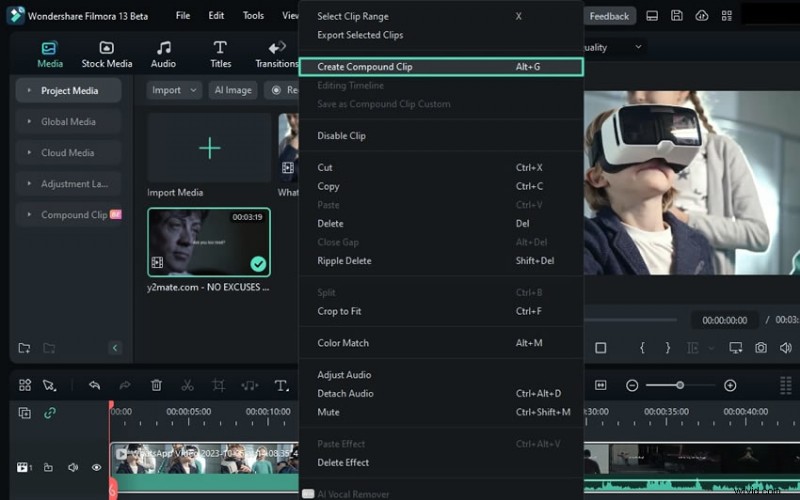Select the y2mate.com video thumbnail
Viewport: 800px width, 500px height.
(x=209, y=242)
